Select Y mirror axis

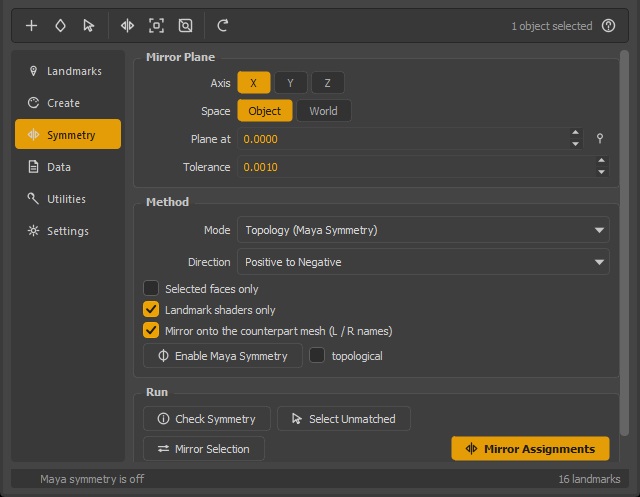pyautogui.click(x=290, y=83)
